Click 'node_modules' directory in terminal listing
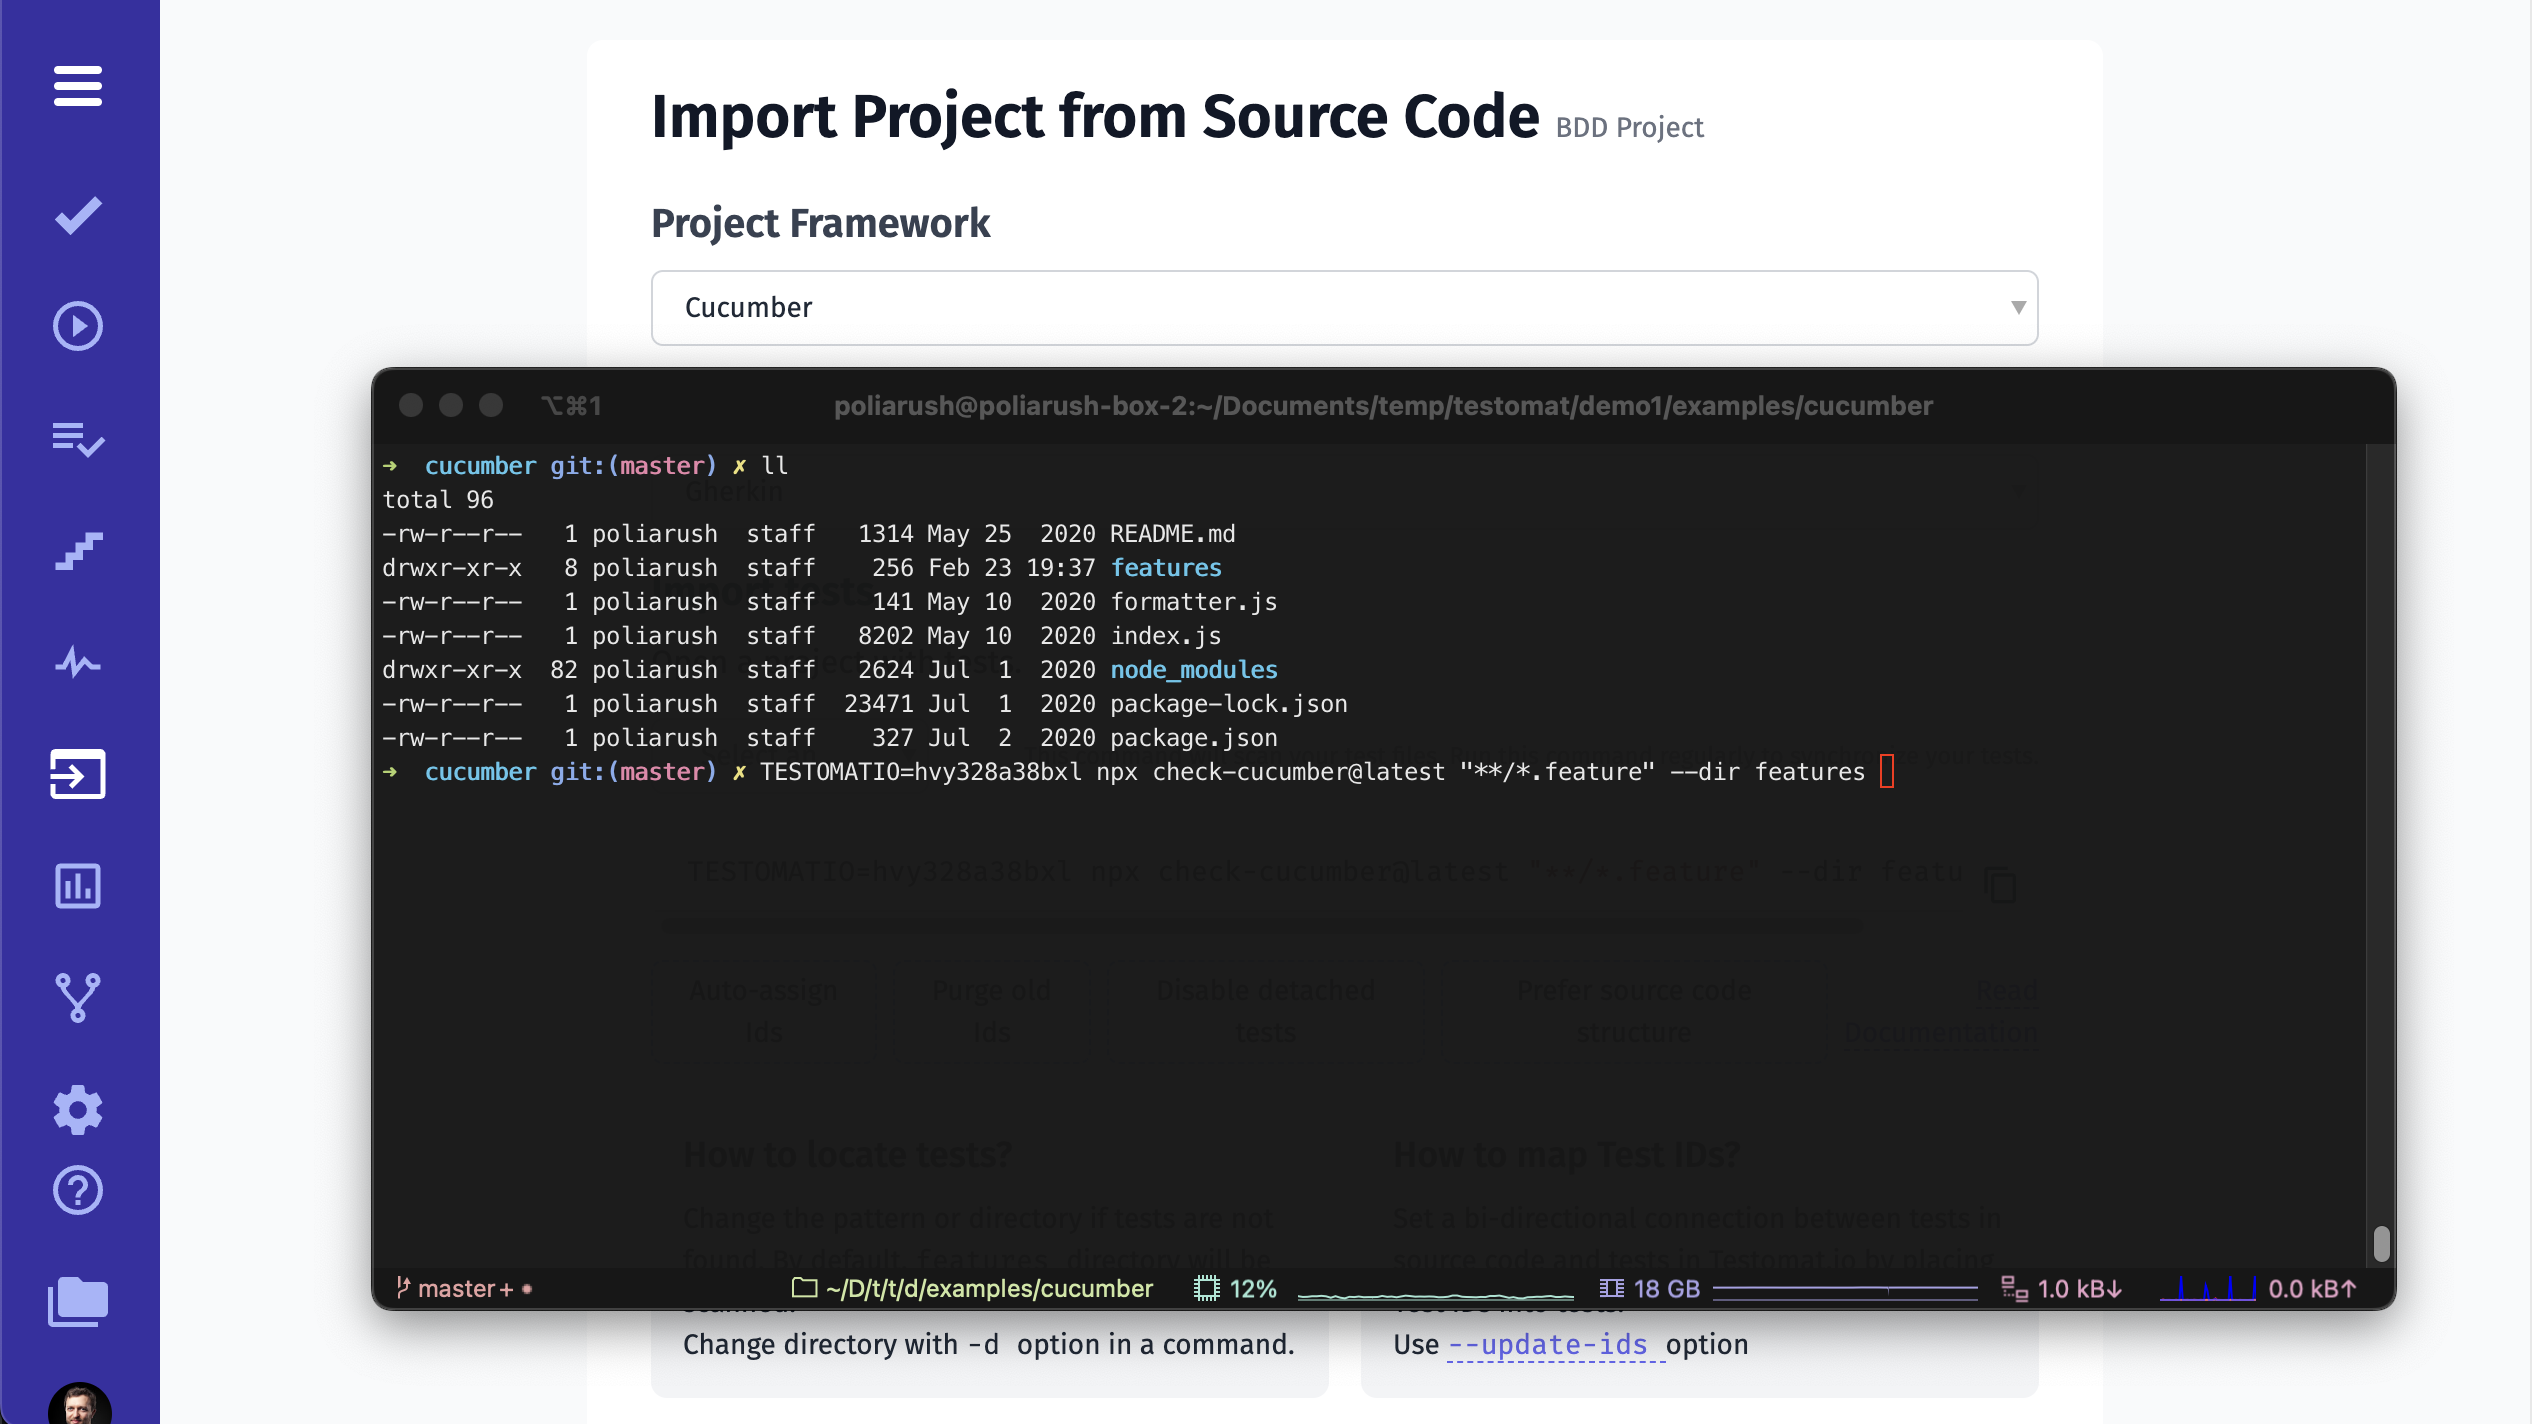 (1194, 670)
